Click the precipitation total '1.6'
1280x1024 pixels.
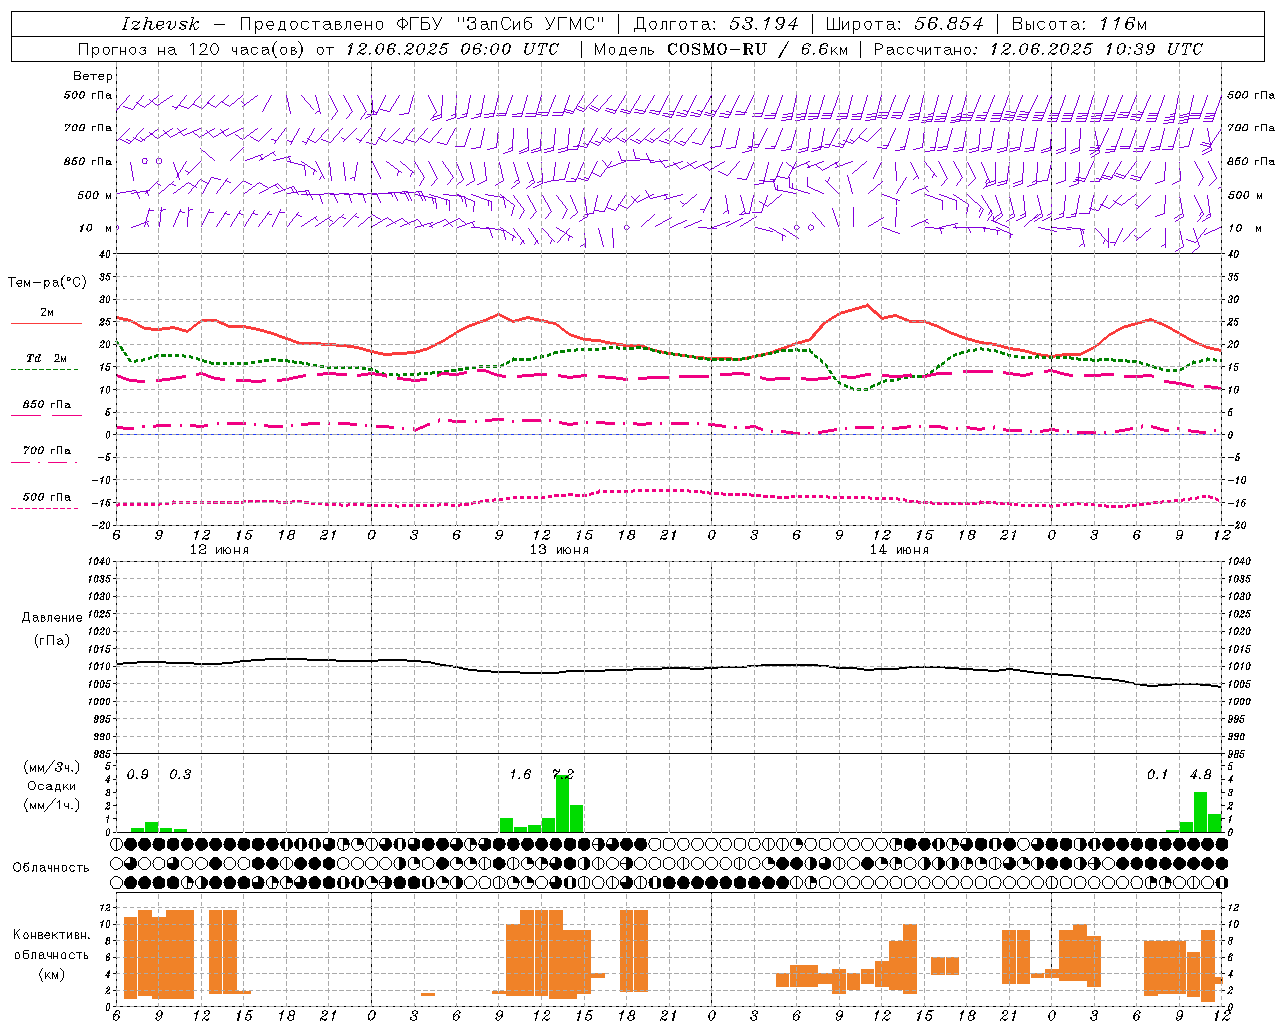tap(520, 775)
